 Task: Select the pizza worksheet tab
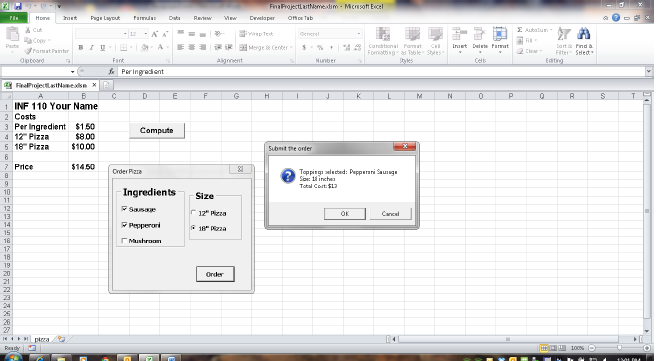(x=42, y=339)
